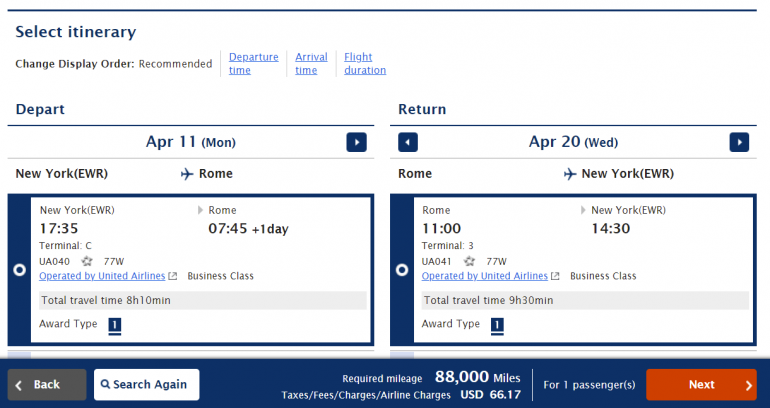Image resolution: width=770 pixels, height=408 pixels.
Task: Select the 17:35 New York departure flight
Action: (x=19, y=270)
